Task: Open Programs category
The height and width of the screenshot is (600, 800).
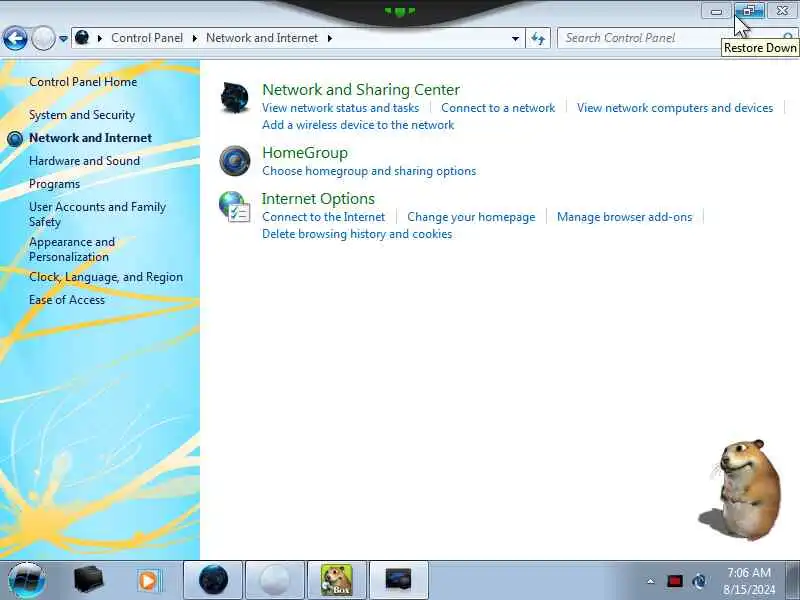Action: (54, 184)
